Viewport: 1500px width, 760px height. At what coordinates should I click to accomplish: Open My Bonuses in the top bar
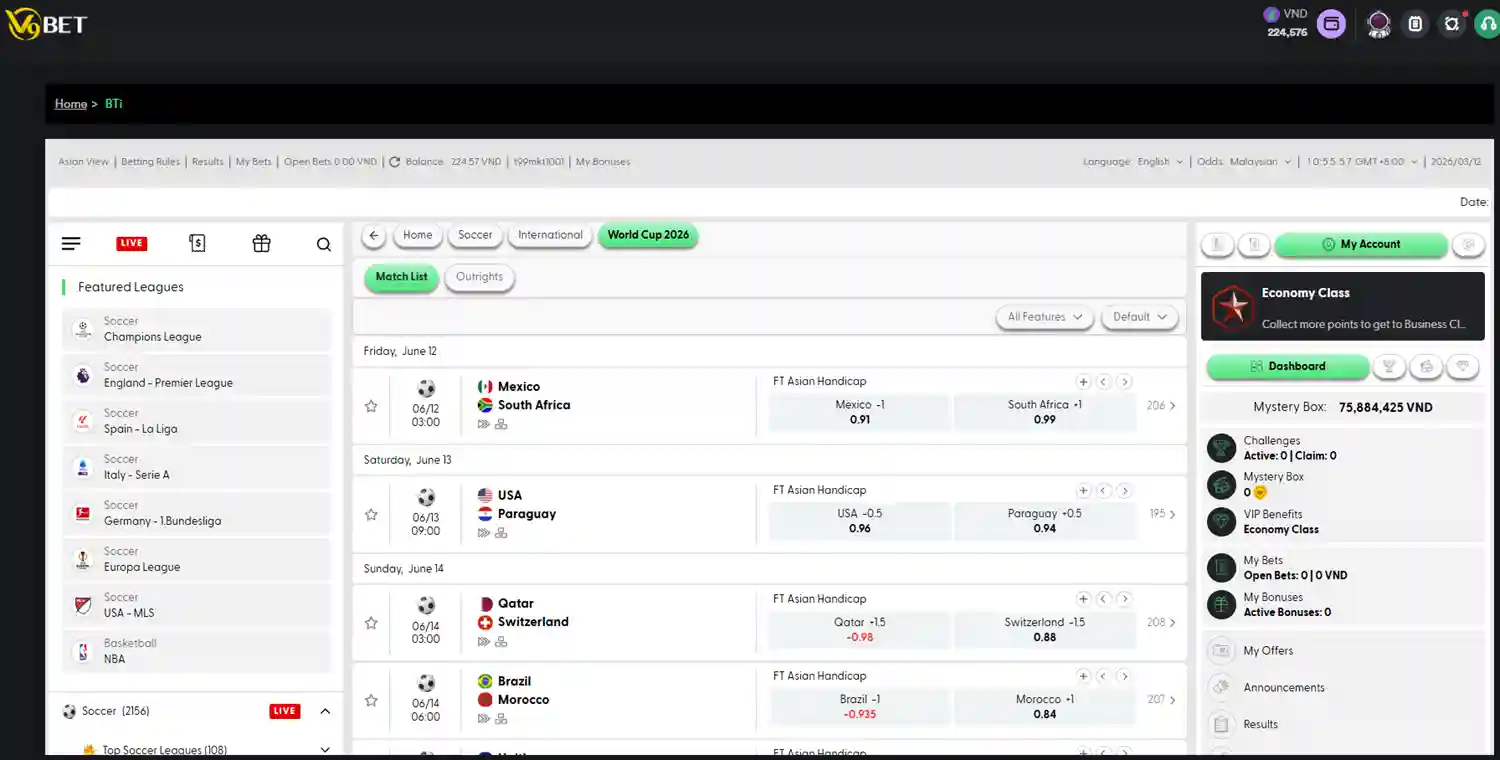pos(602,161)
